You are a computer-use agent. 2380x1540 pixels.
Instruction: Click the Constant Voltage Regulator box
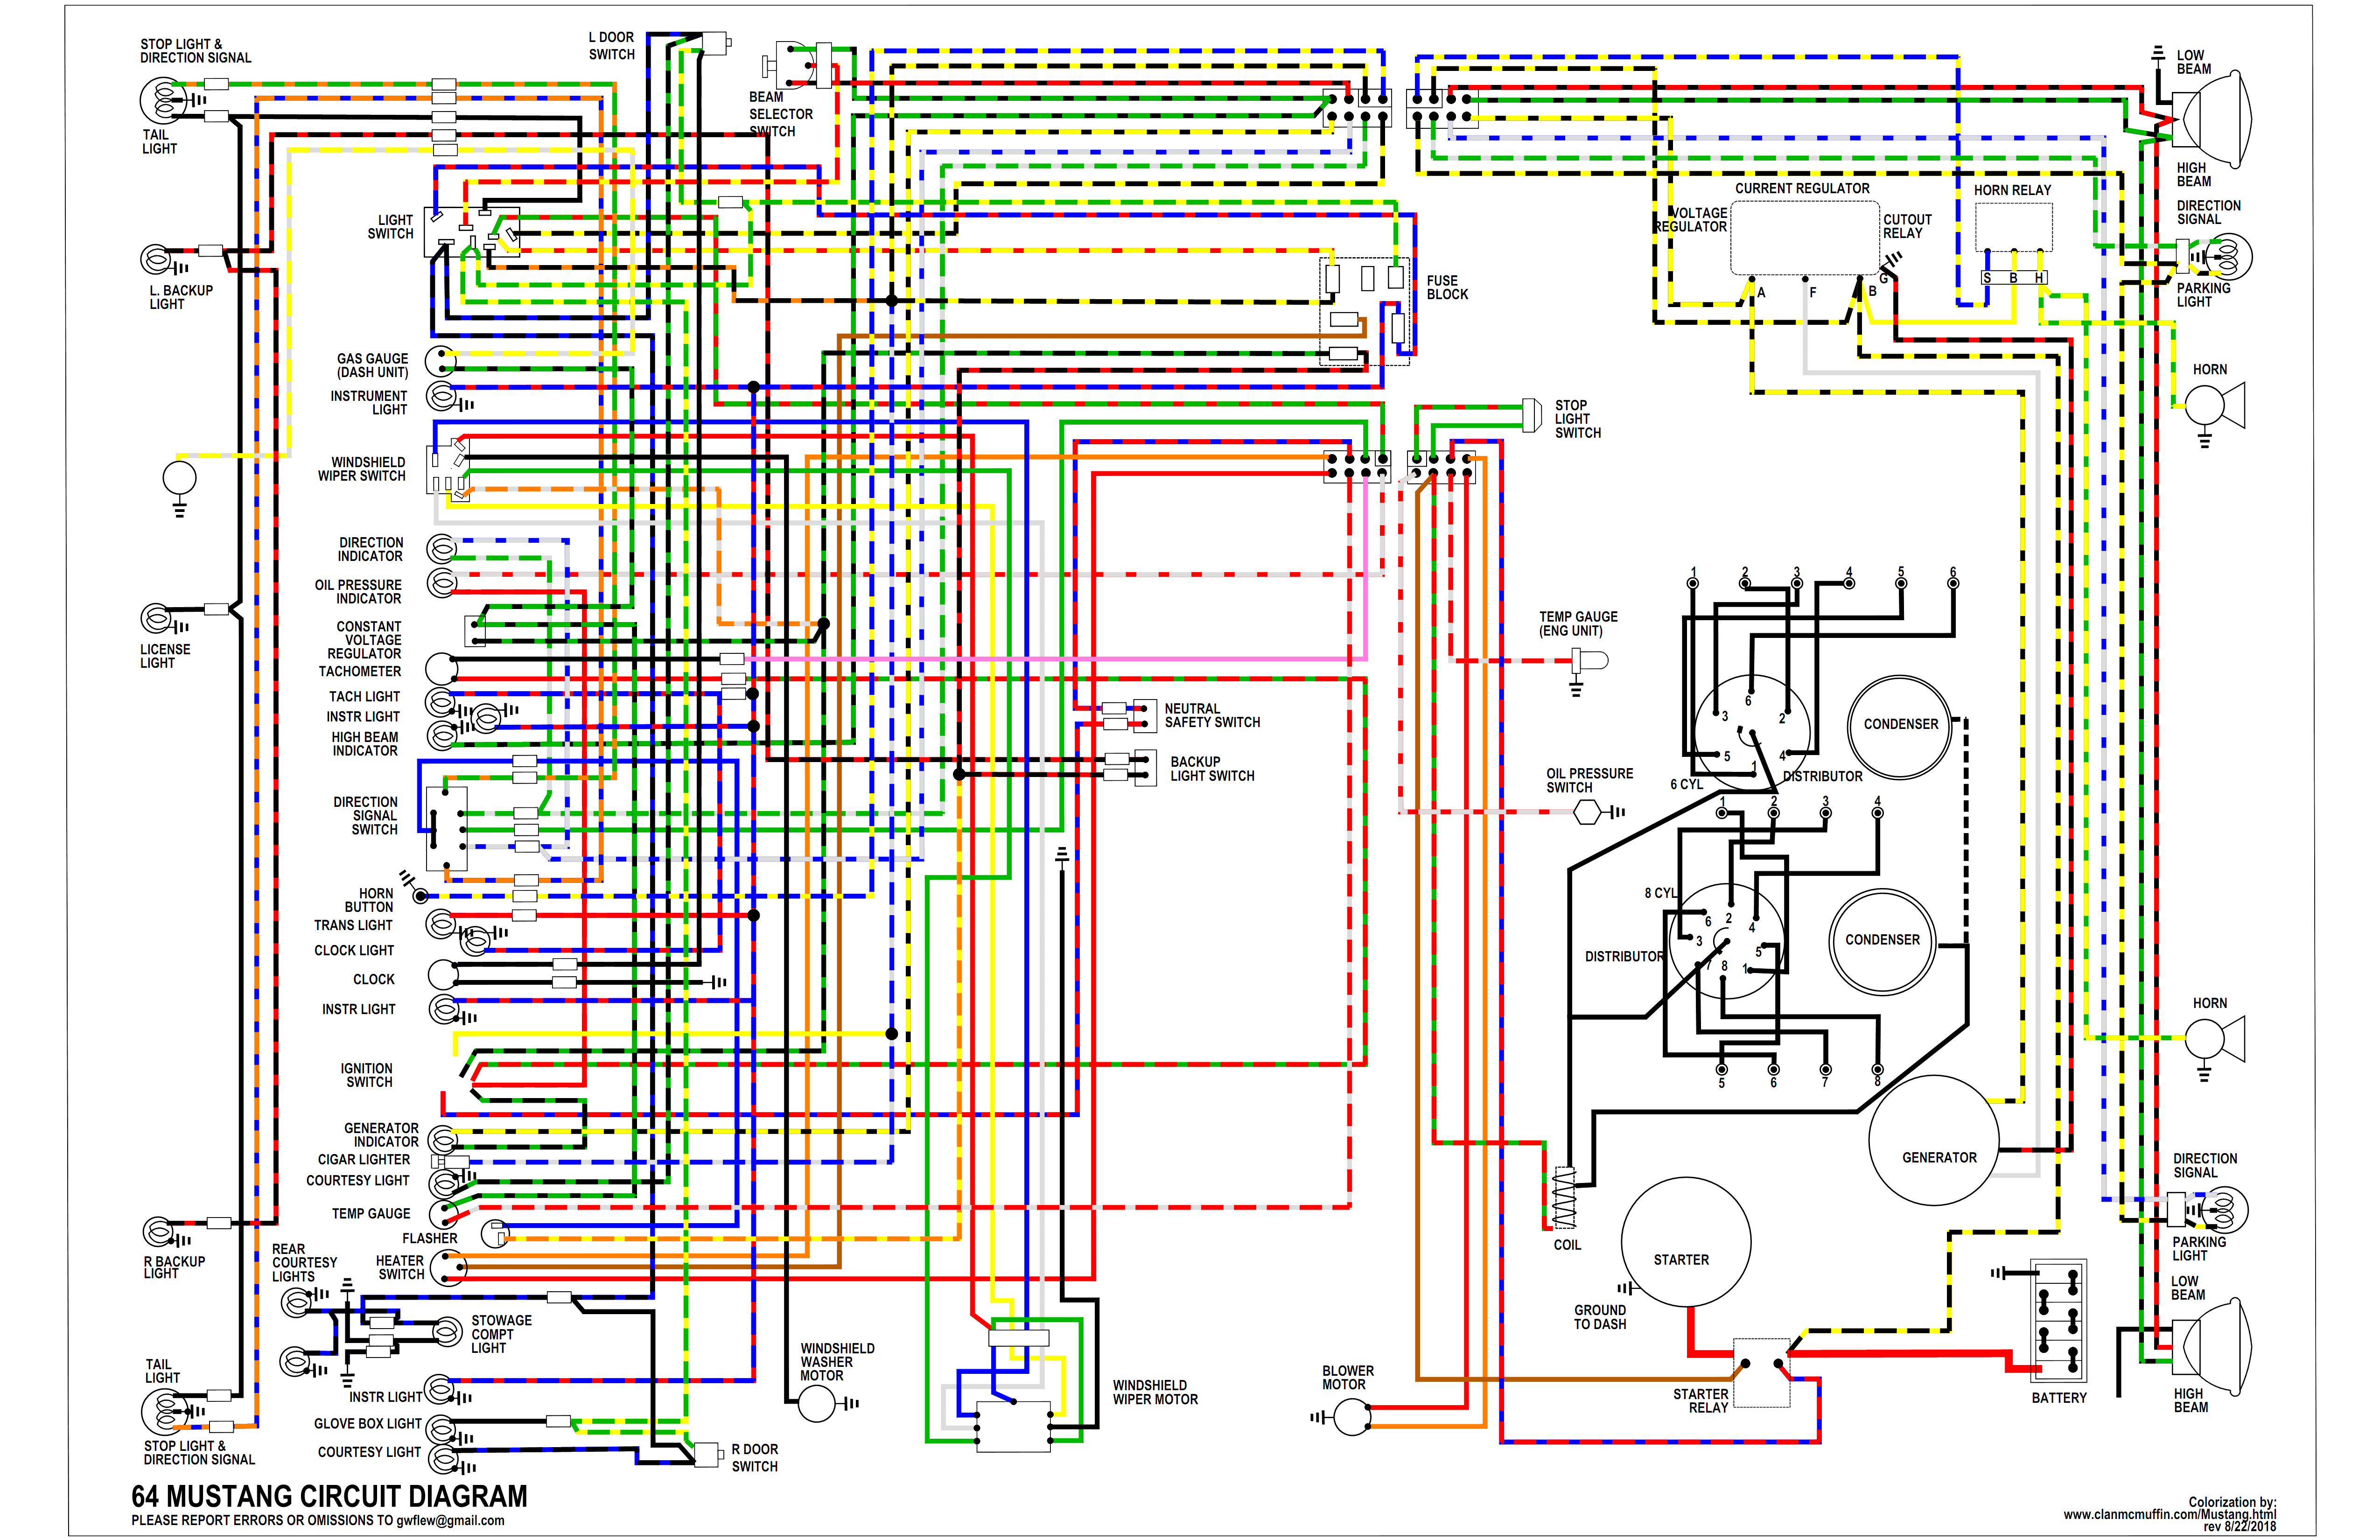click(x=475, y=631)
